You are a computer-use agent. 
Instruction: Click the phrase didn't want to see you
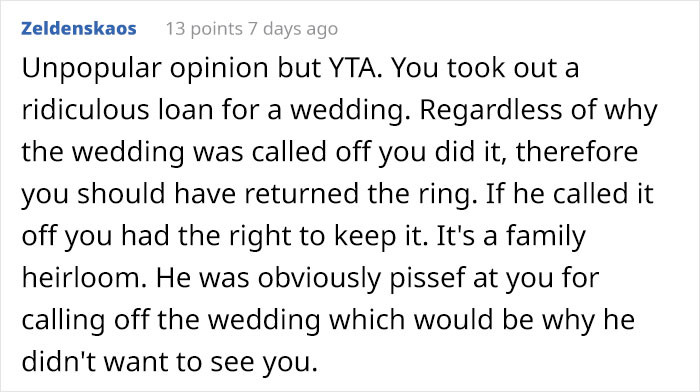pos(170,362)
